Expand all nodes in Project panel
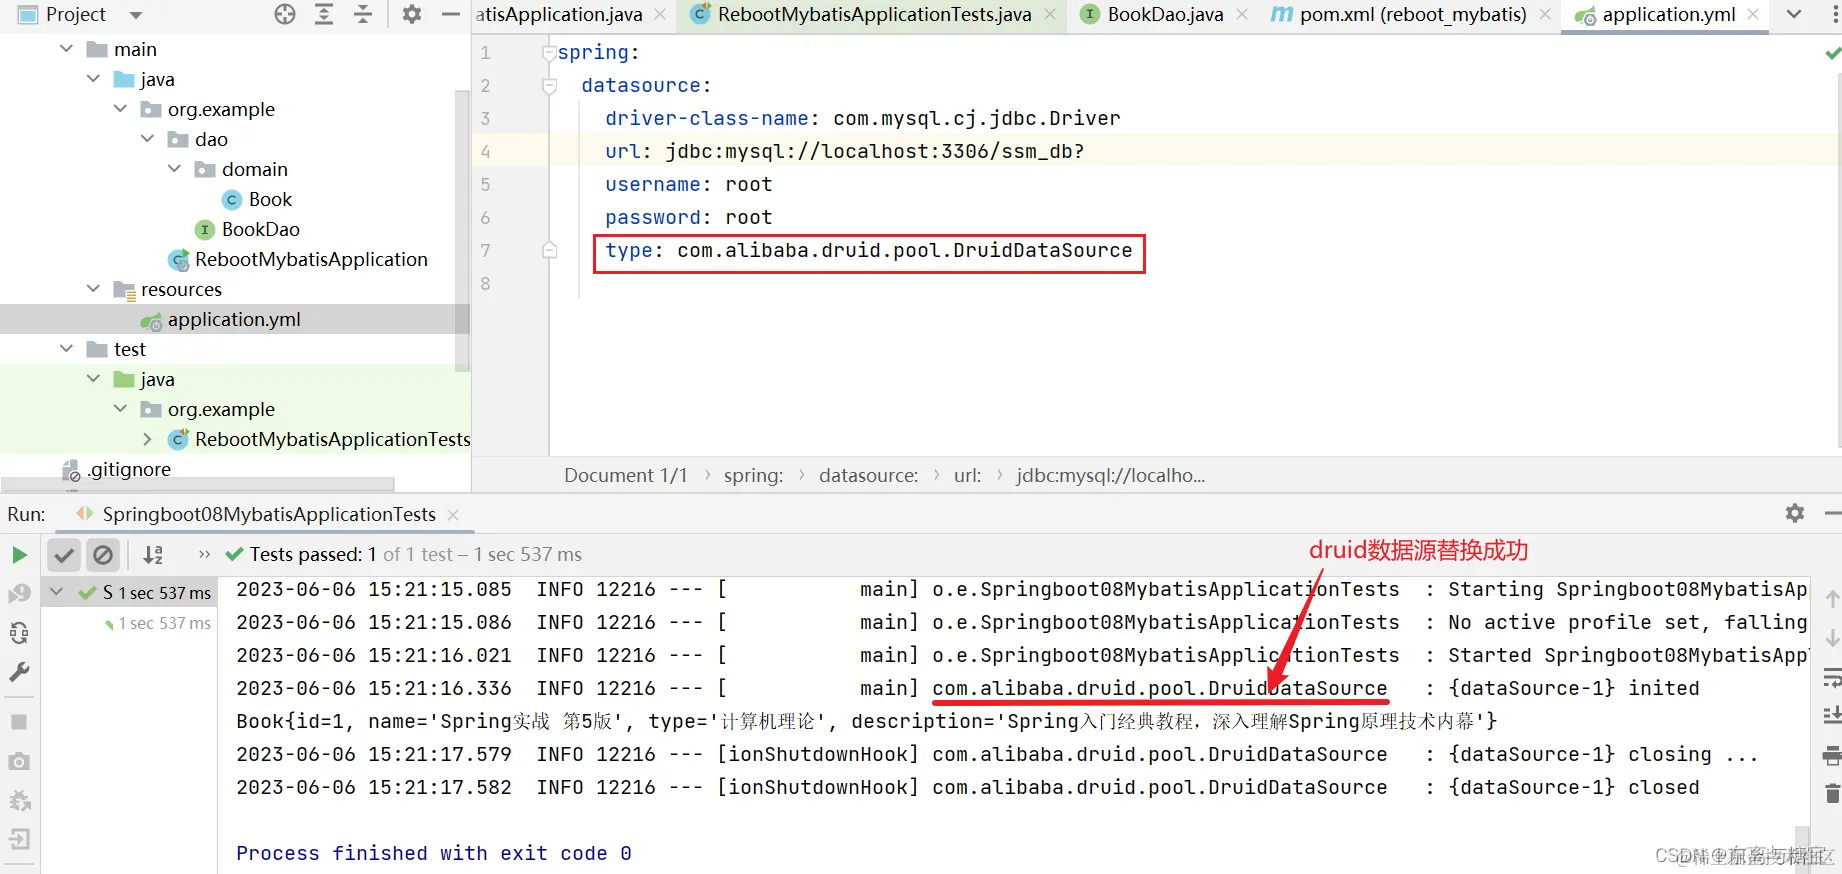 [324, 14]
